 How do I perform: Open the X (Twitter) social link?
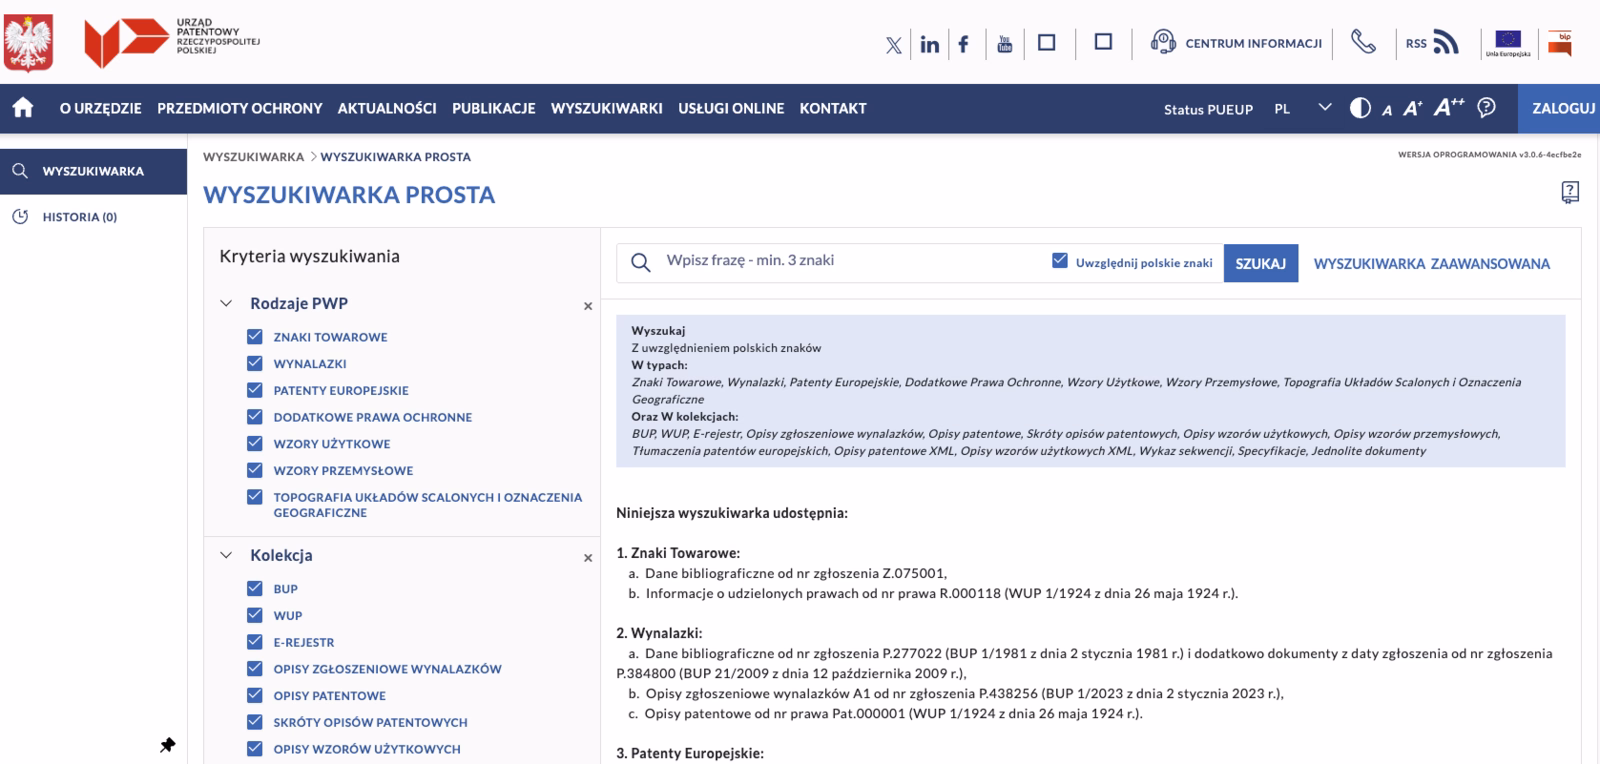pos(894,44)
